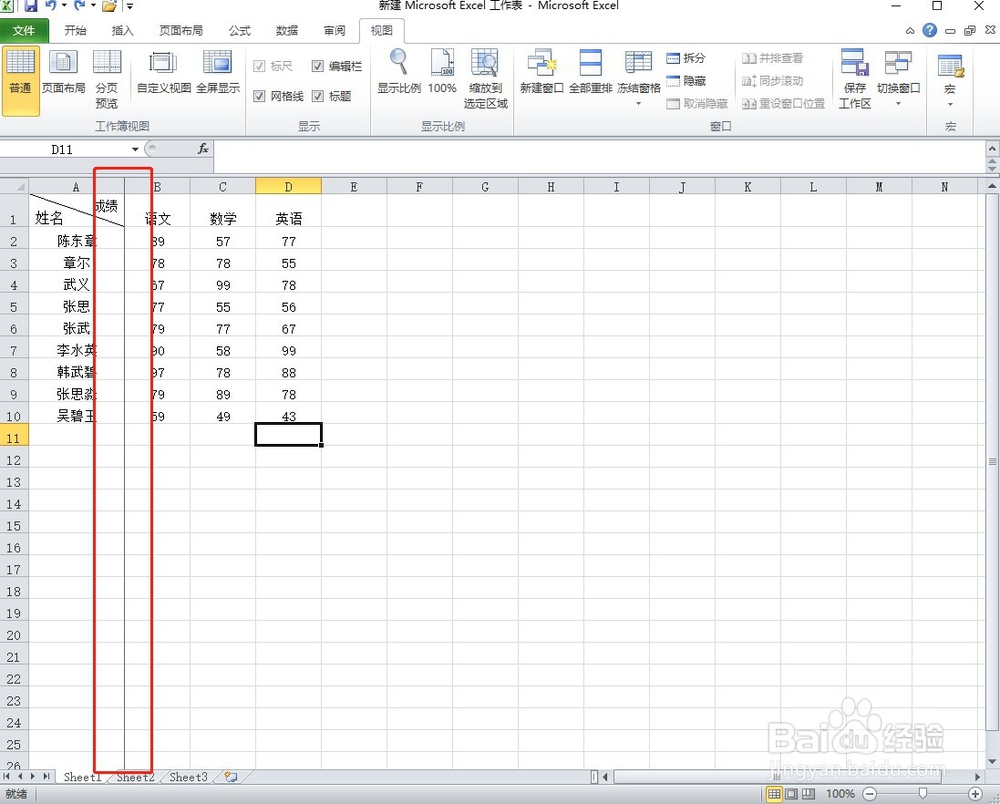This screenshot has width=1000, height=804.
Task: Click the zoom slider handle
Action: (x=922, y=793)
